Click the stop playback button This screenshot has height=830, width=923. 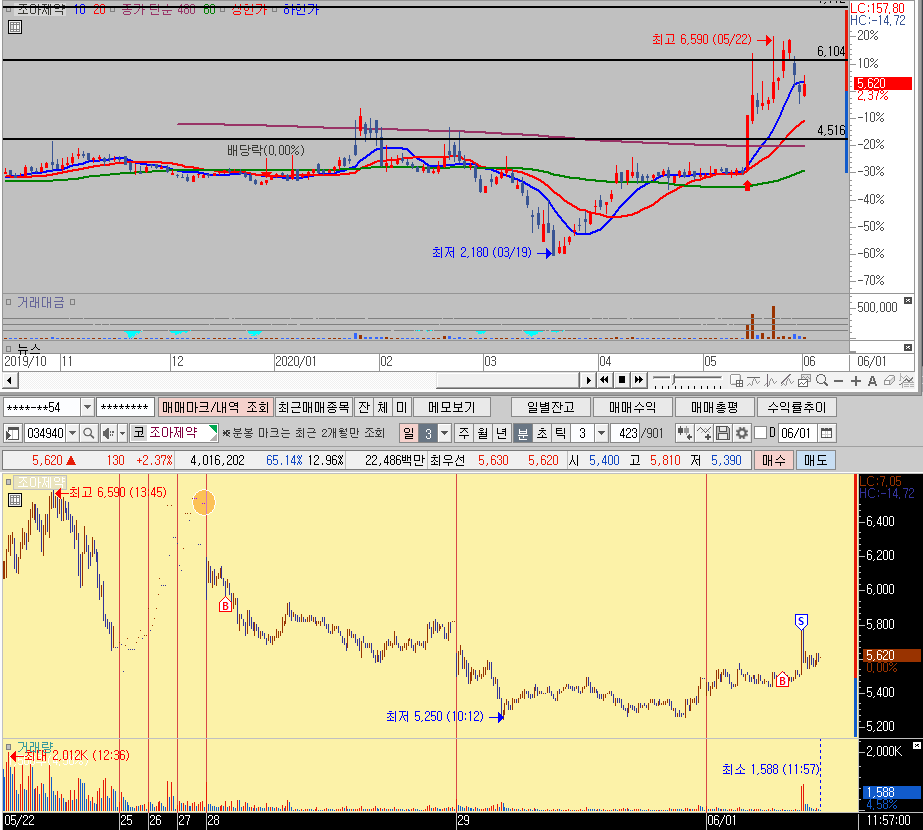click(x=621, y=381)
